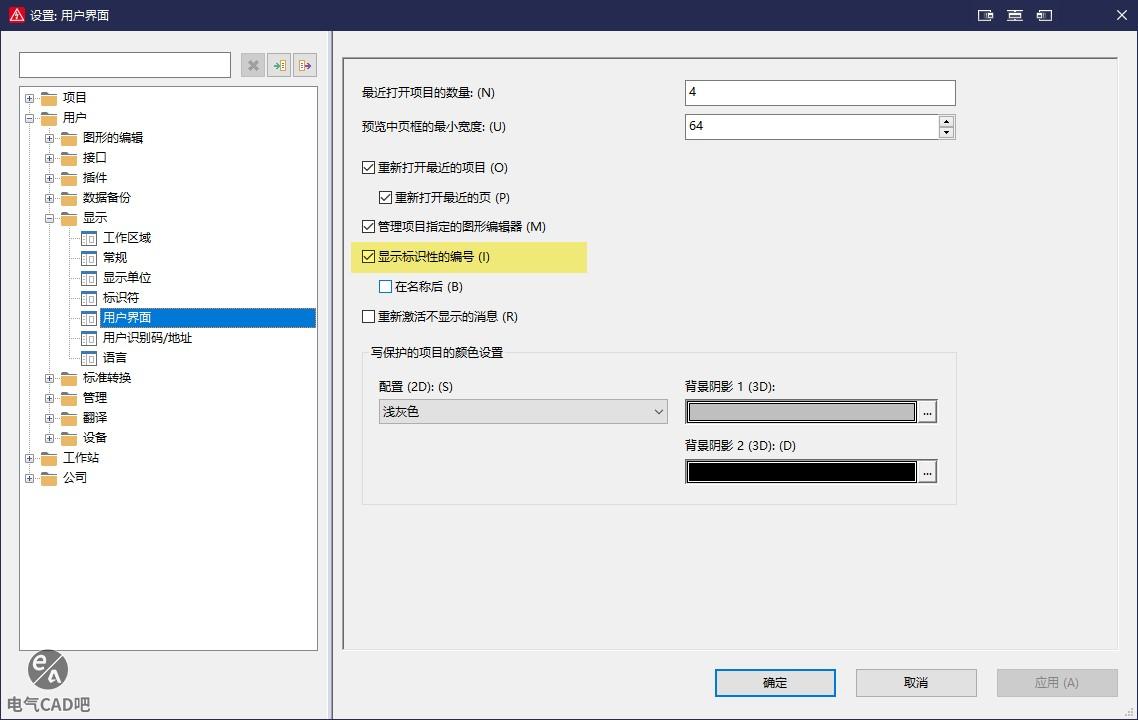Expand the 项目 tree node
This screenshot has height=720, width=1138.
[30, 98]
